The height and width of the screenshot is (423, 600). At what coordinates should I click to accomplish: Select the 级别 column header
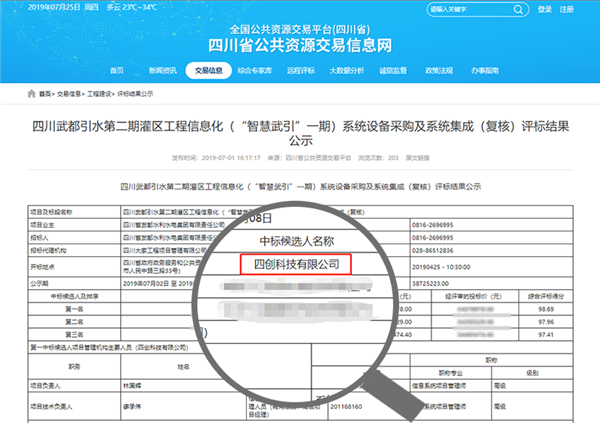532,373
